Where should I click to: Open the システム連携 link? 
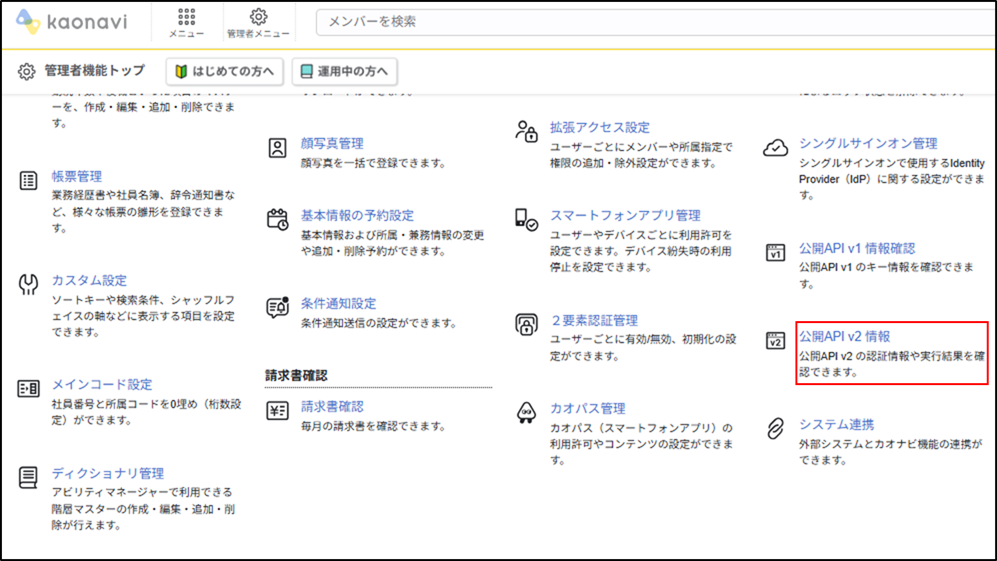pos(837,424)
